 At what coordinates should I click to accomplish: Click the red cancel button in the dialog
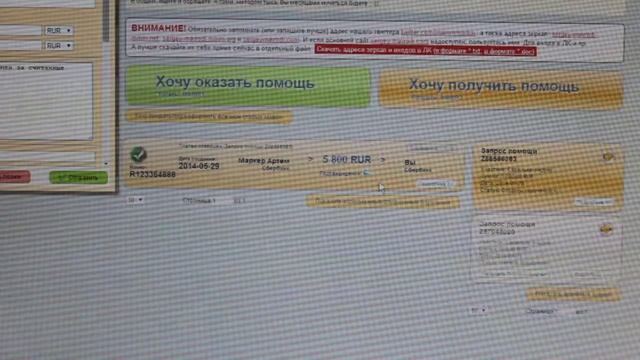14,177
